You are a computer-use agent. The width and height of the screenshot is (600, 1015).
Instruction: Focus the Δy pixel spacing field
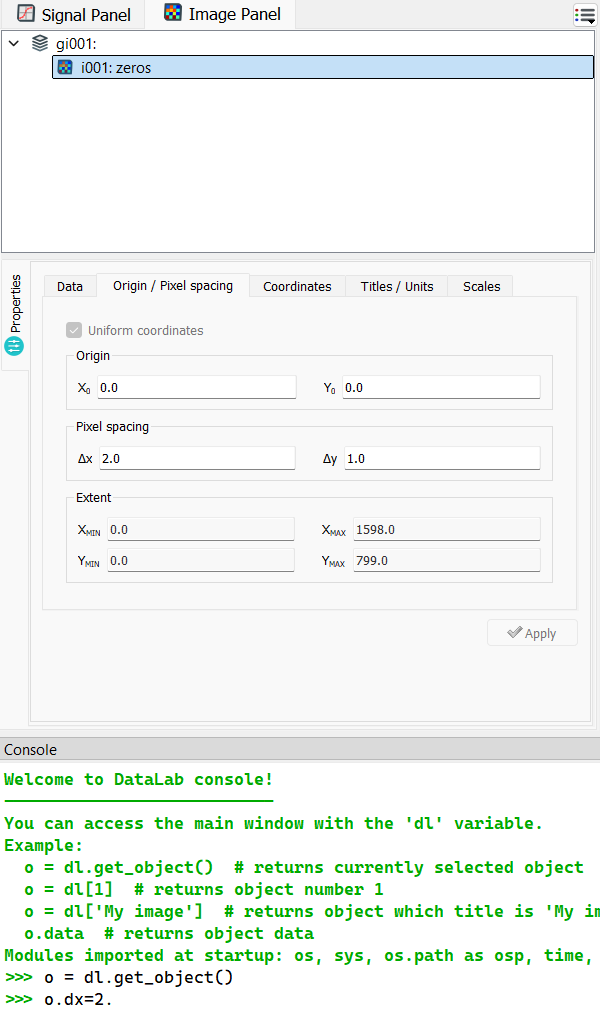pos(440,458)
